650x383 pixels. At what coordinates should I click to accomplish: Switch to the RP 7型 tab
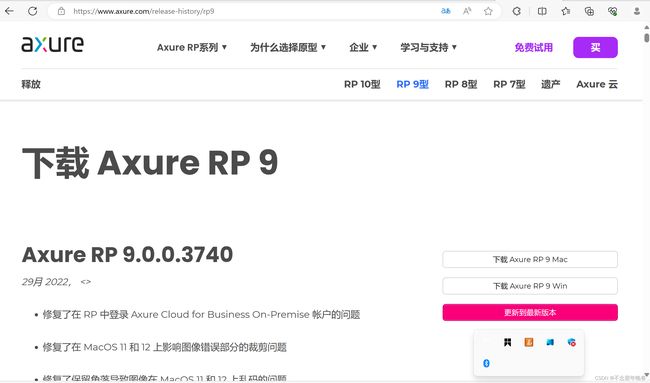pos(509,84)
